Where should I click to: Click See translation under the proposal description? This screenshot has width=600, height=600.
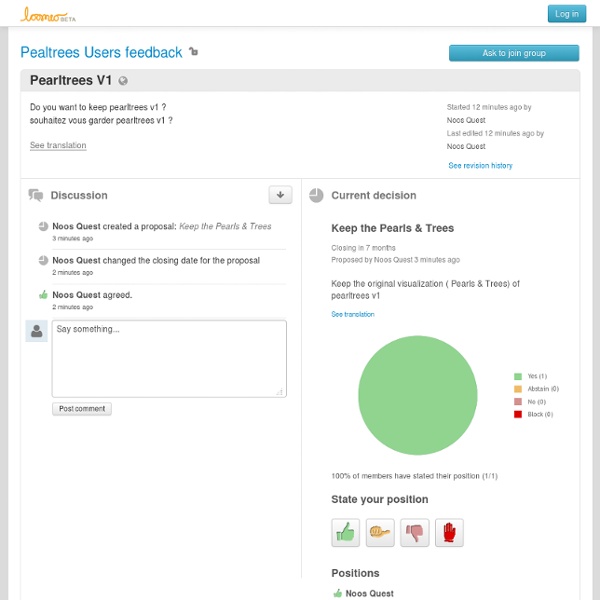353,314
